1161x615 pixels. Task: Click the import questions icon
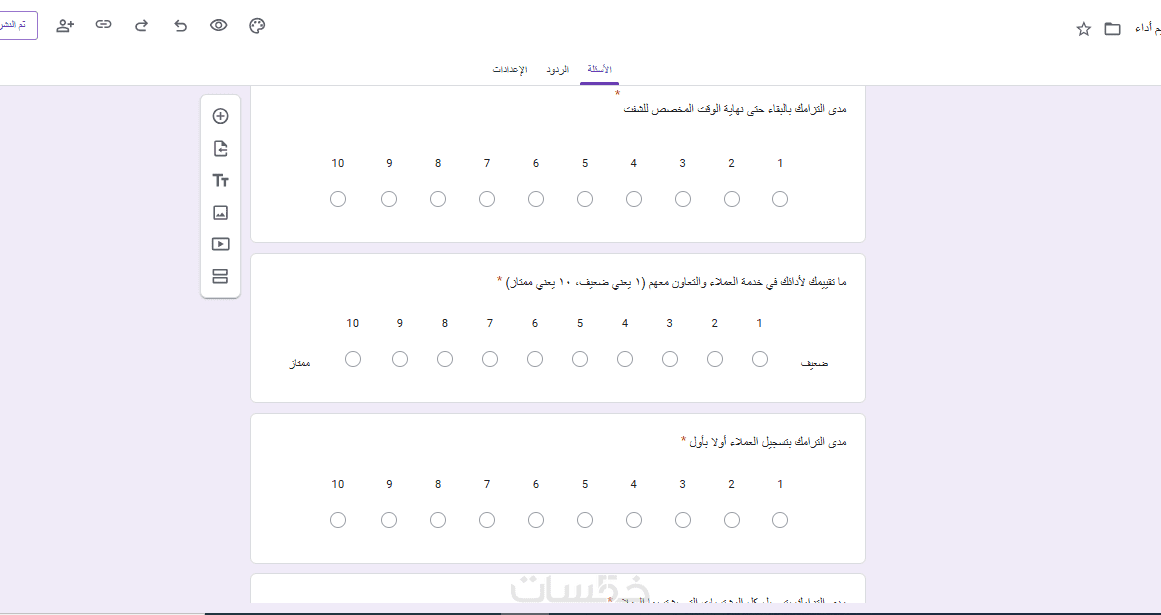[x=221, y=149]
